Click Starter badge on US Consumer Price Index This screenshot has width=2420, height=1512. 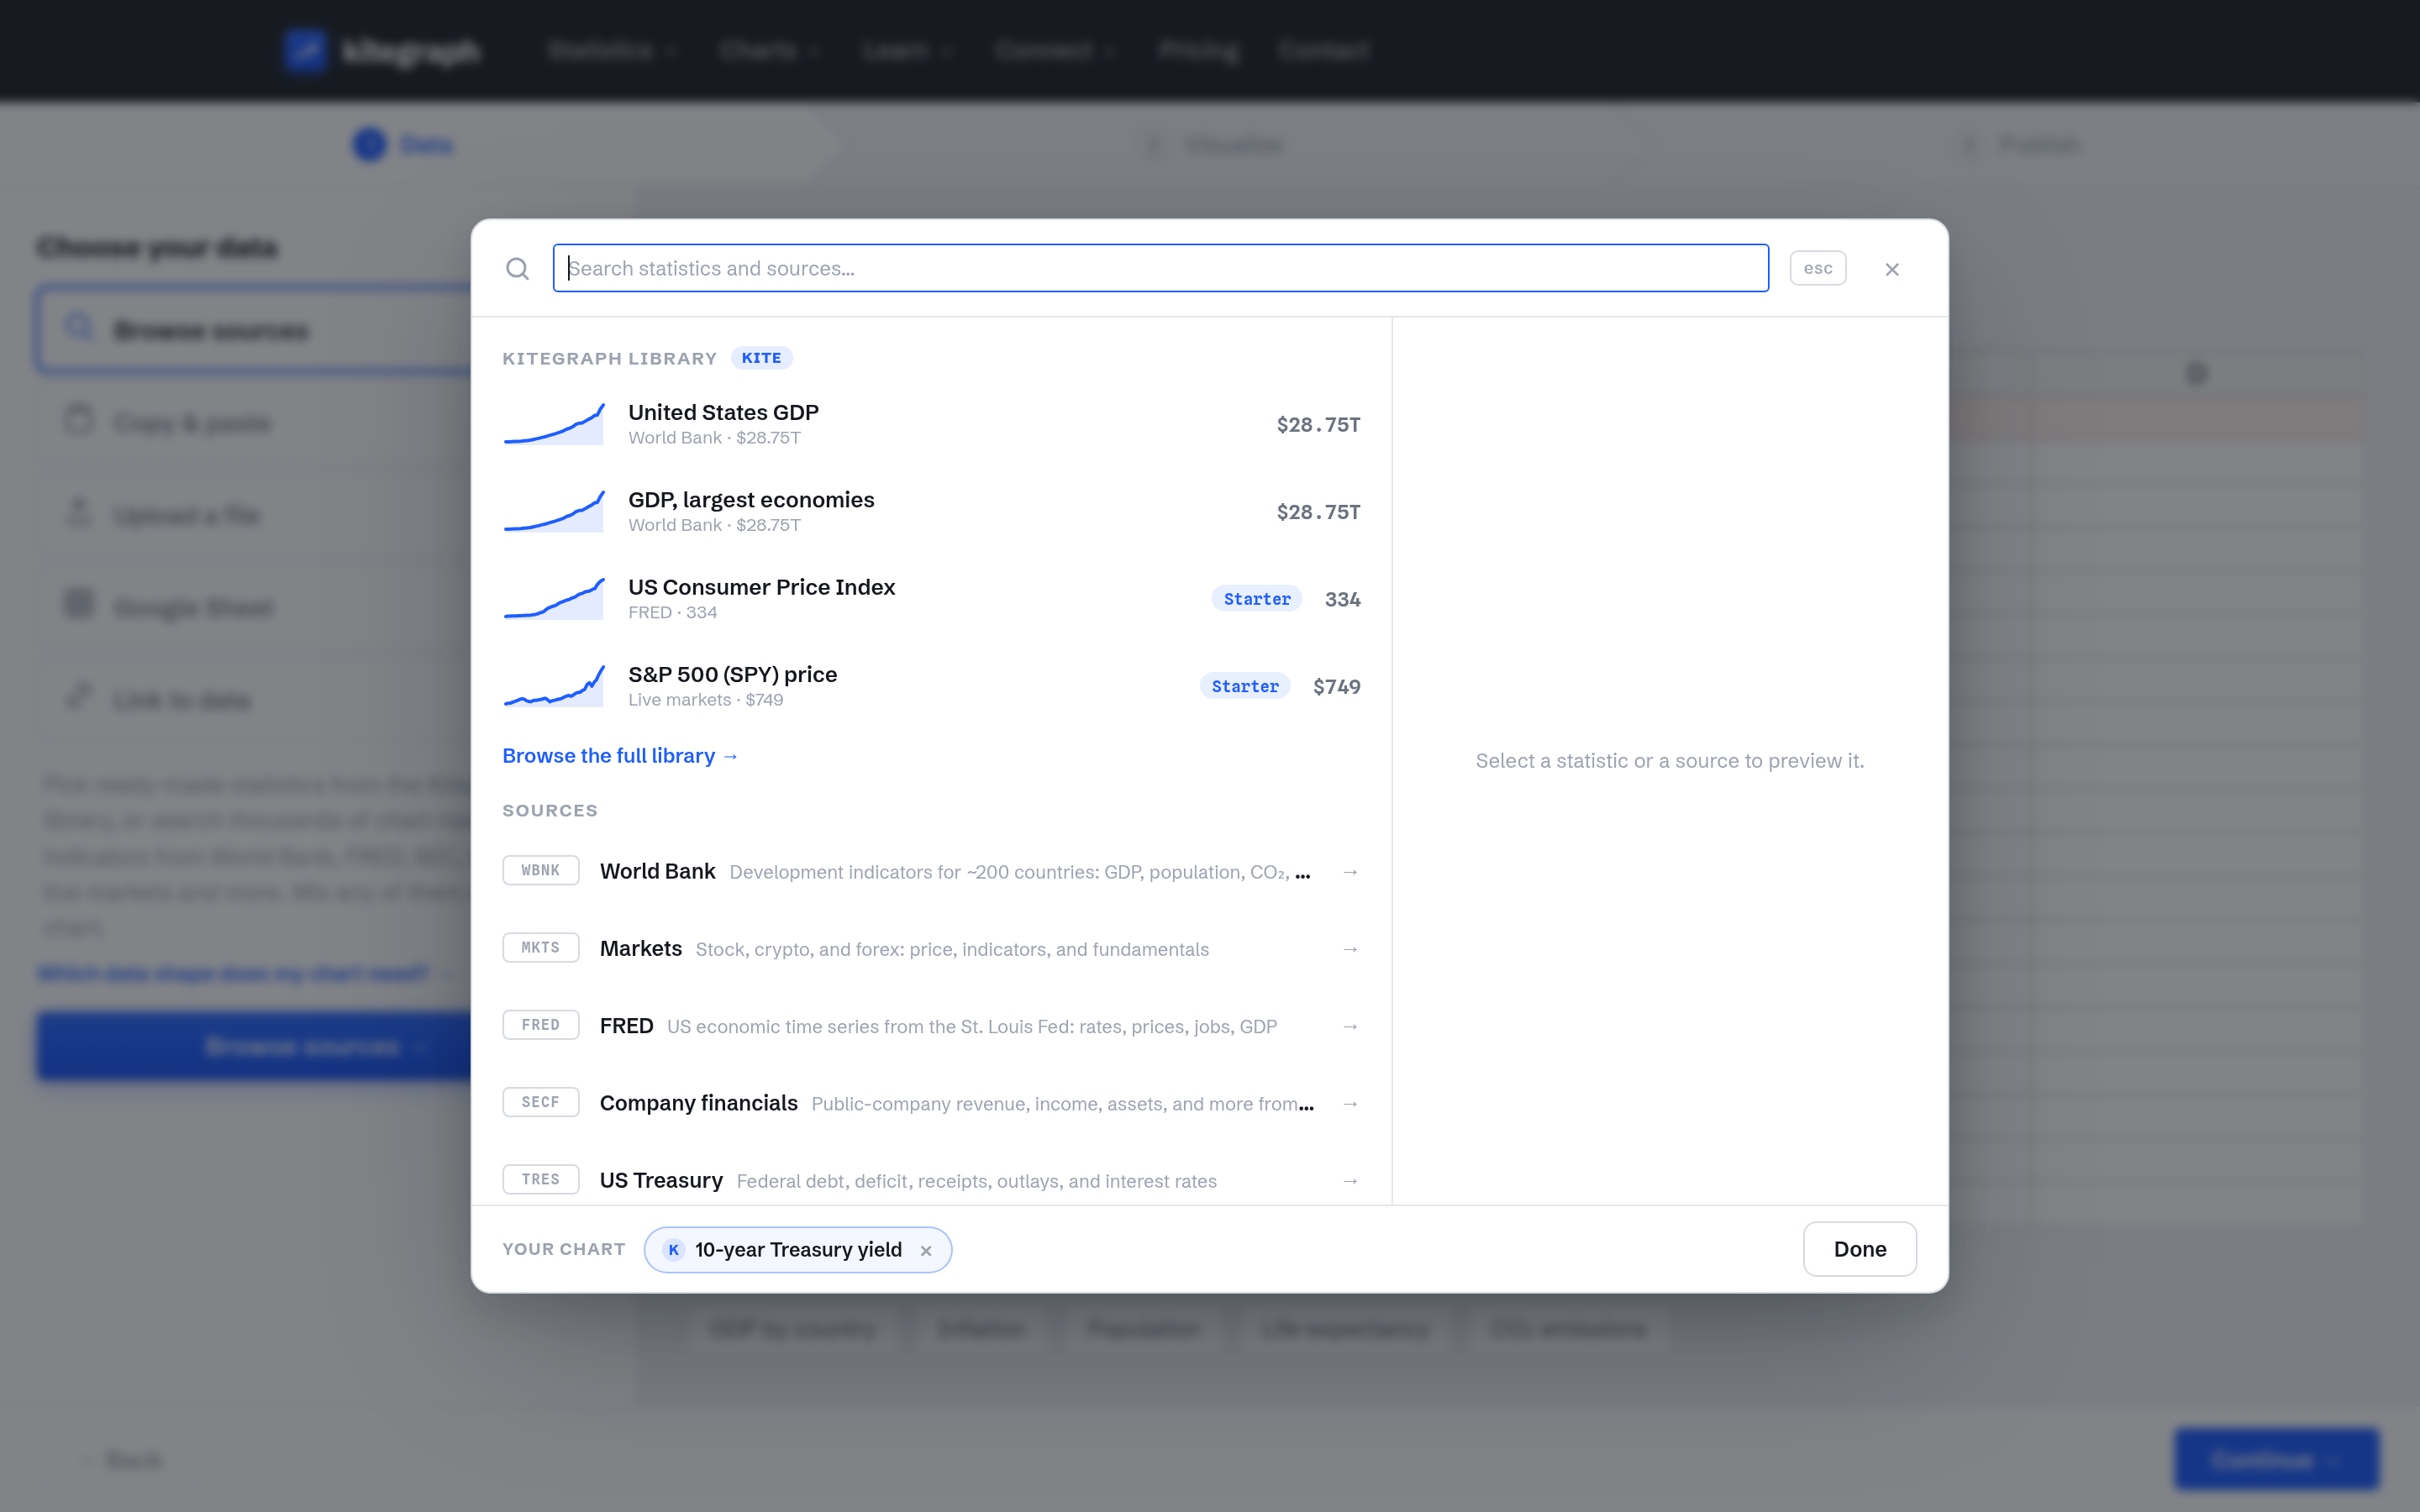pos(1257,599)
